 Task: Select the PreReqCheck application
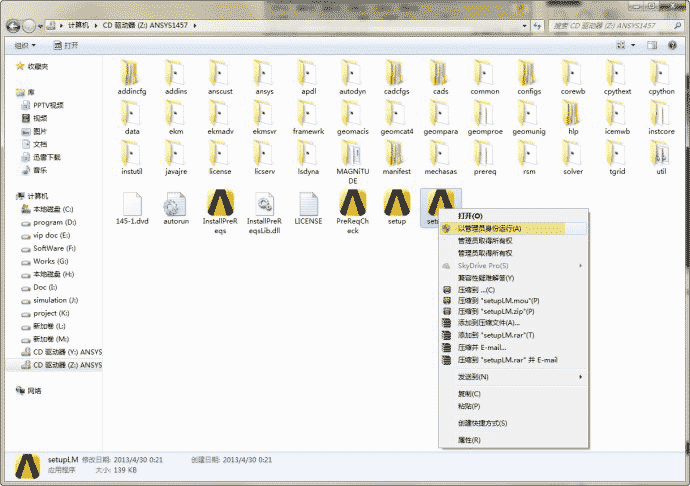(x=352, y=213)
